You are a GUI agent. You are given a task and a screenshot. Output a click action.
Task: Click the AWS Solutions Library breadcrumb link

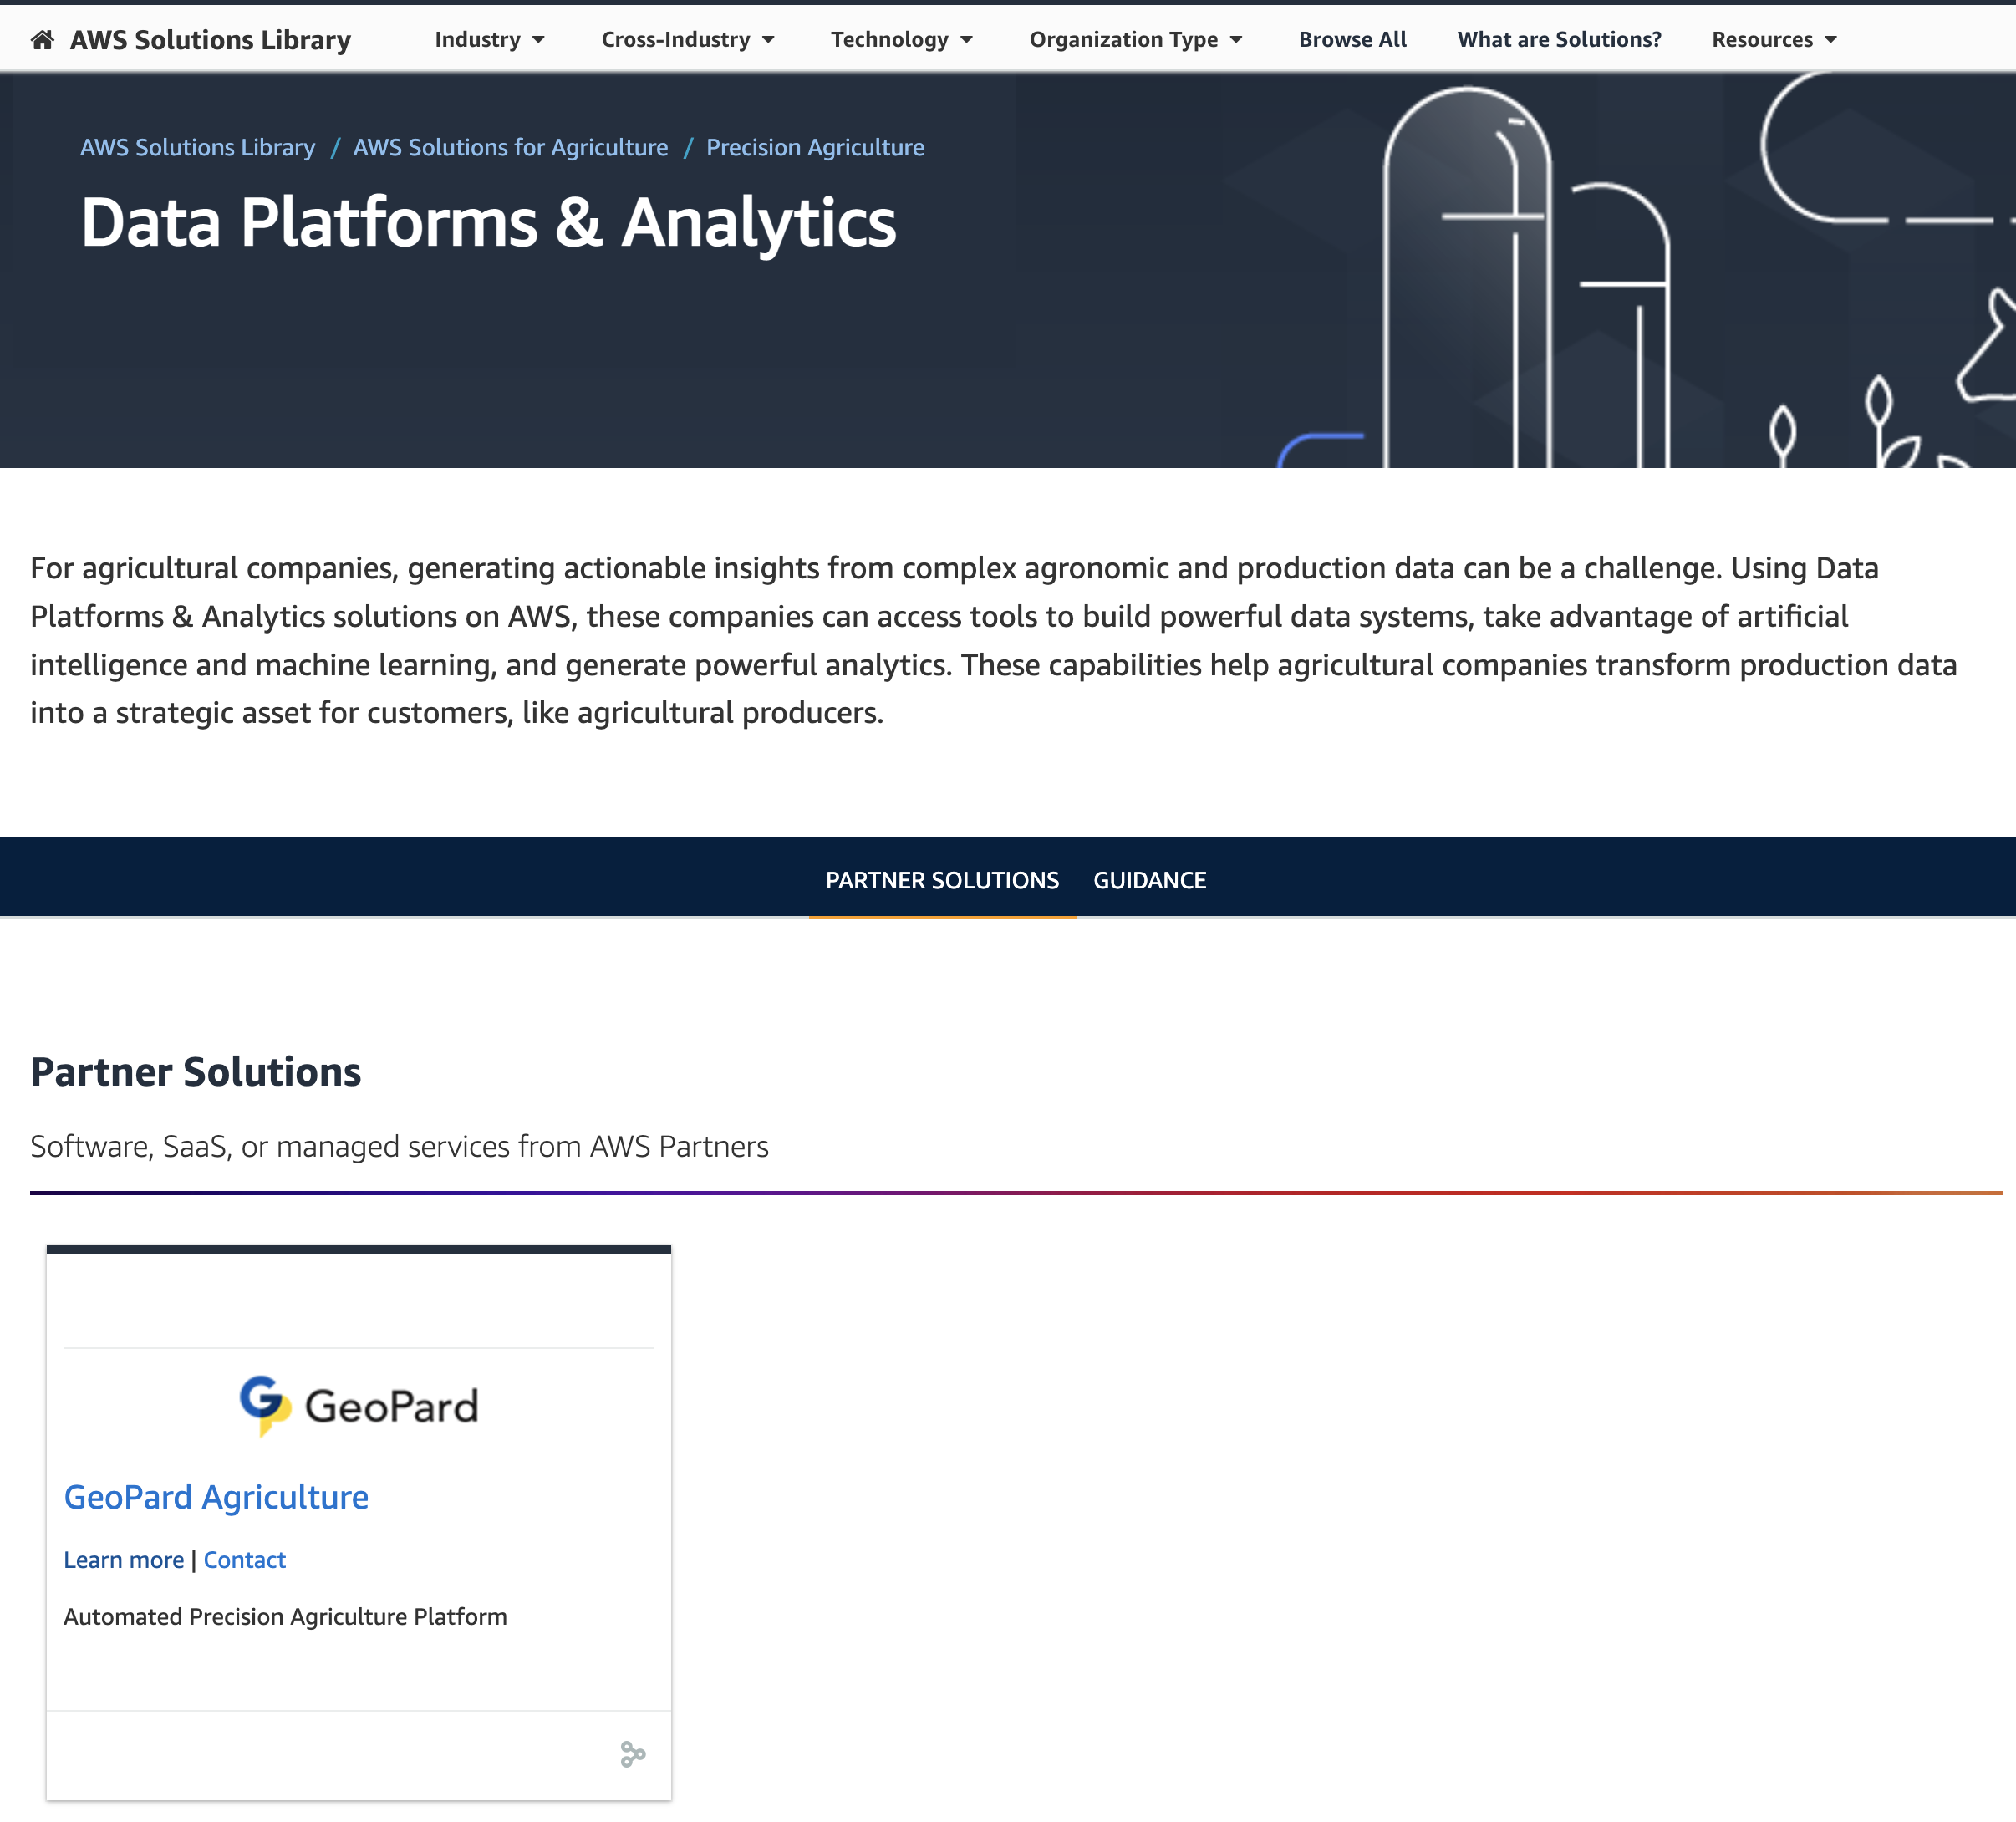197,147
